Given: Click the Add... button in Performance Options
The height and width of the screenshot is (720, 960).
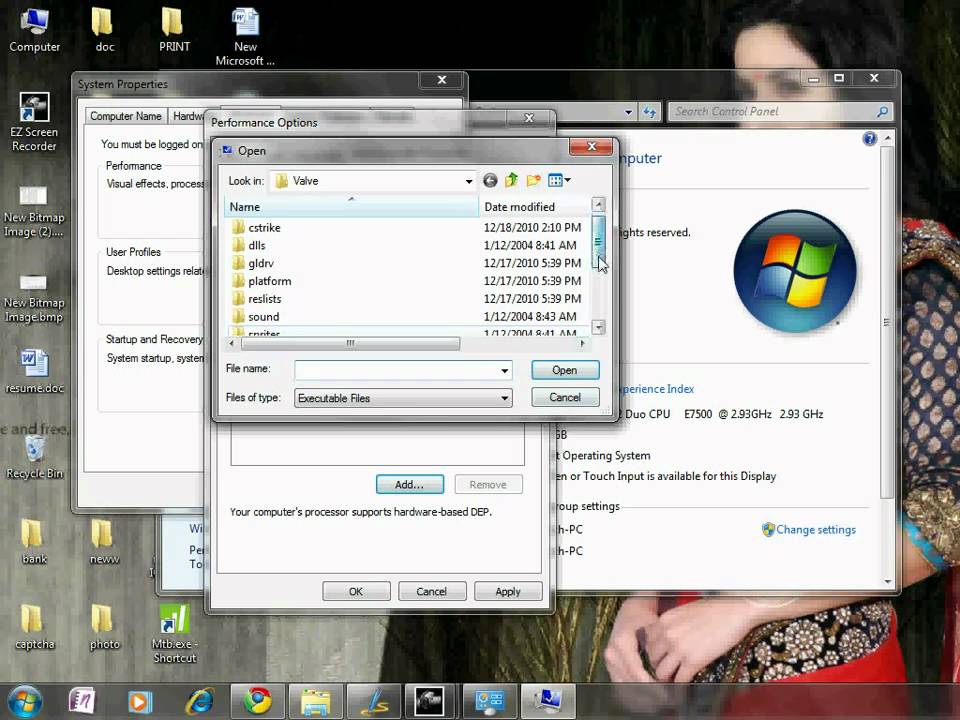Looking at the screenshot, I should pos(410,484).
